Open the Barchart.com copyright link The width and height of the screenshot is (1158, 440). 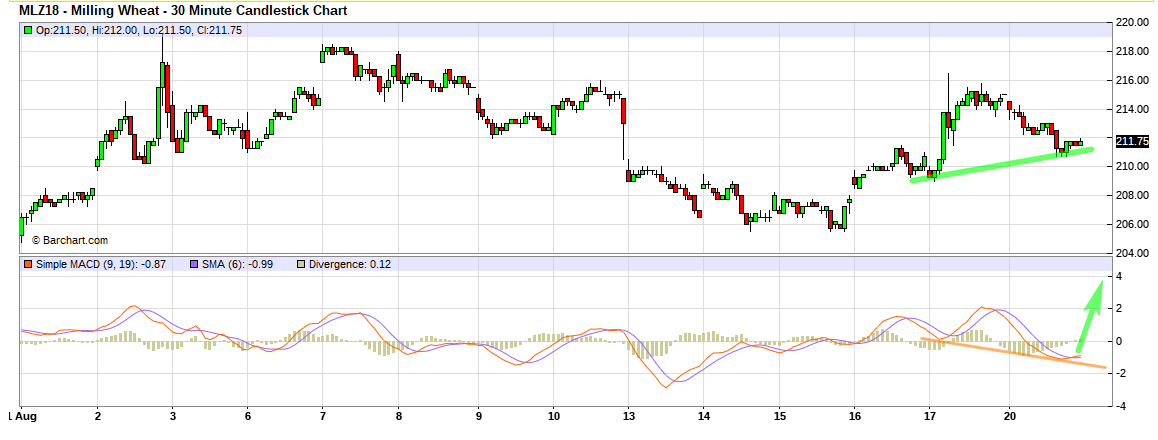[68, 240]
